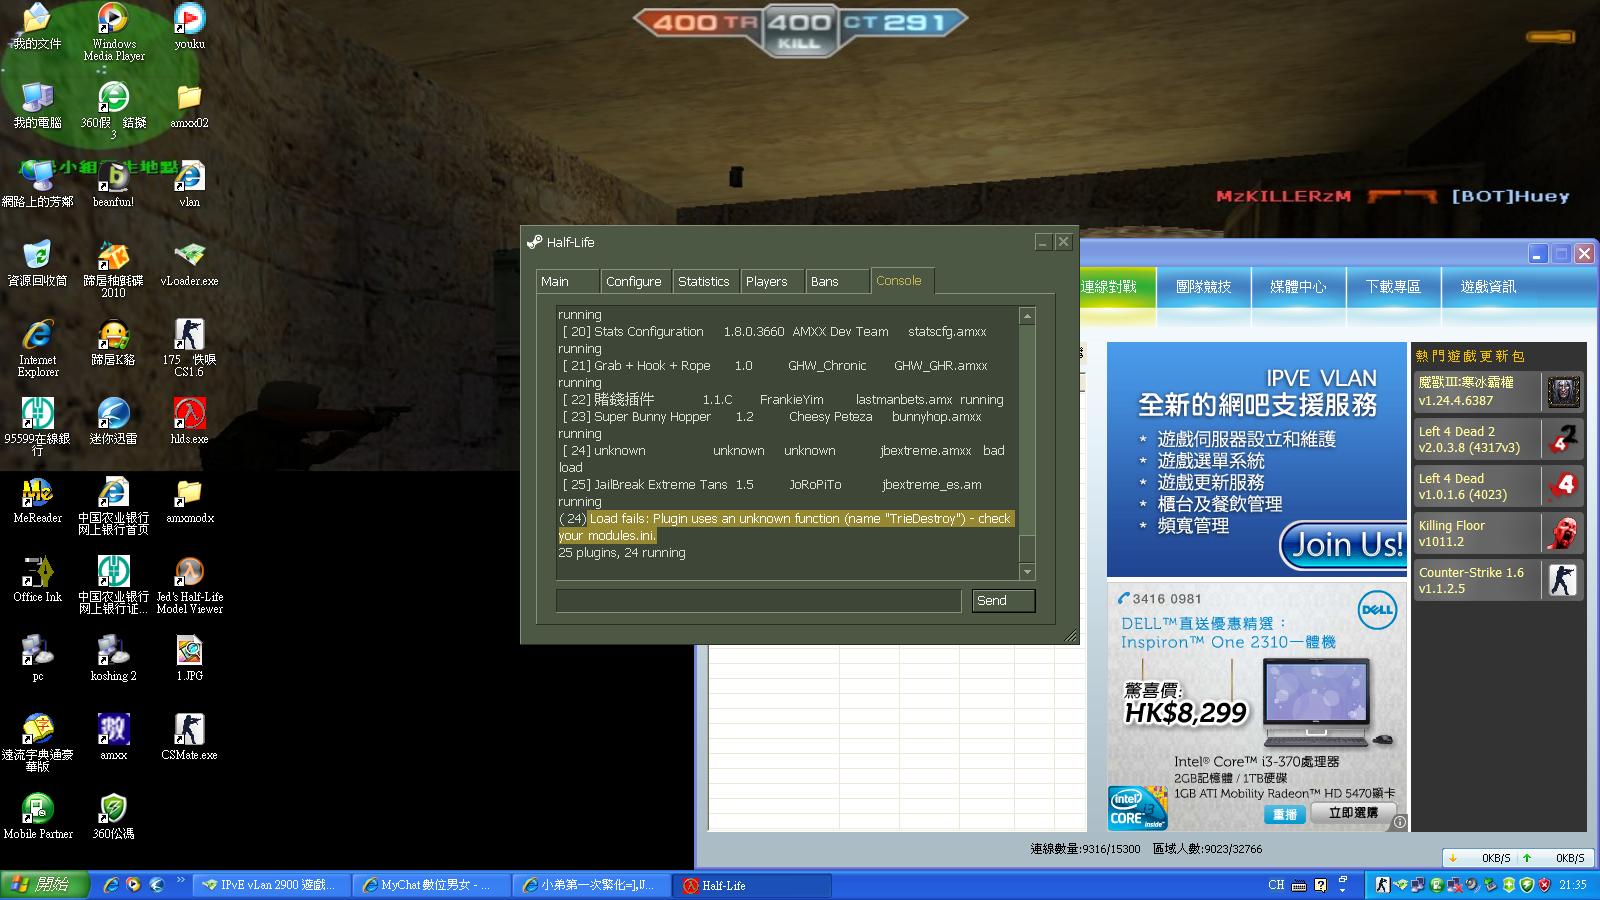Viewport: 1600px width, 900px height.
Task: Switch to MyChat taskbar item
Action: 432,885
